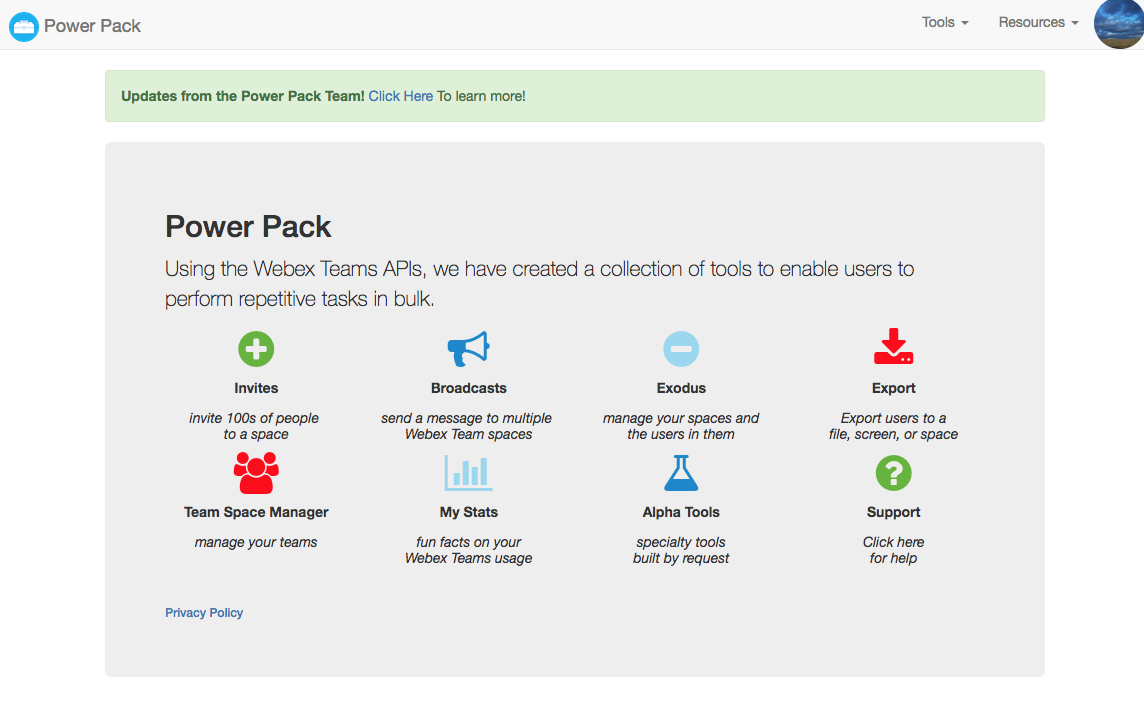Click 'specialty tools built by request' text
Image resolution: width=1144 pixels, height=710 pixels.
[x=681, y=550]
